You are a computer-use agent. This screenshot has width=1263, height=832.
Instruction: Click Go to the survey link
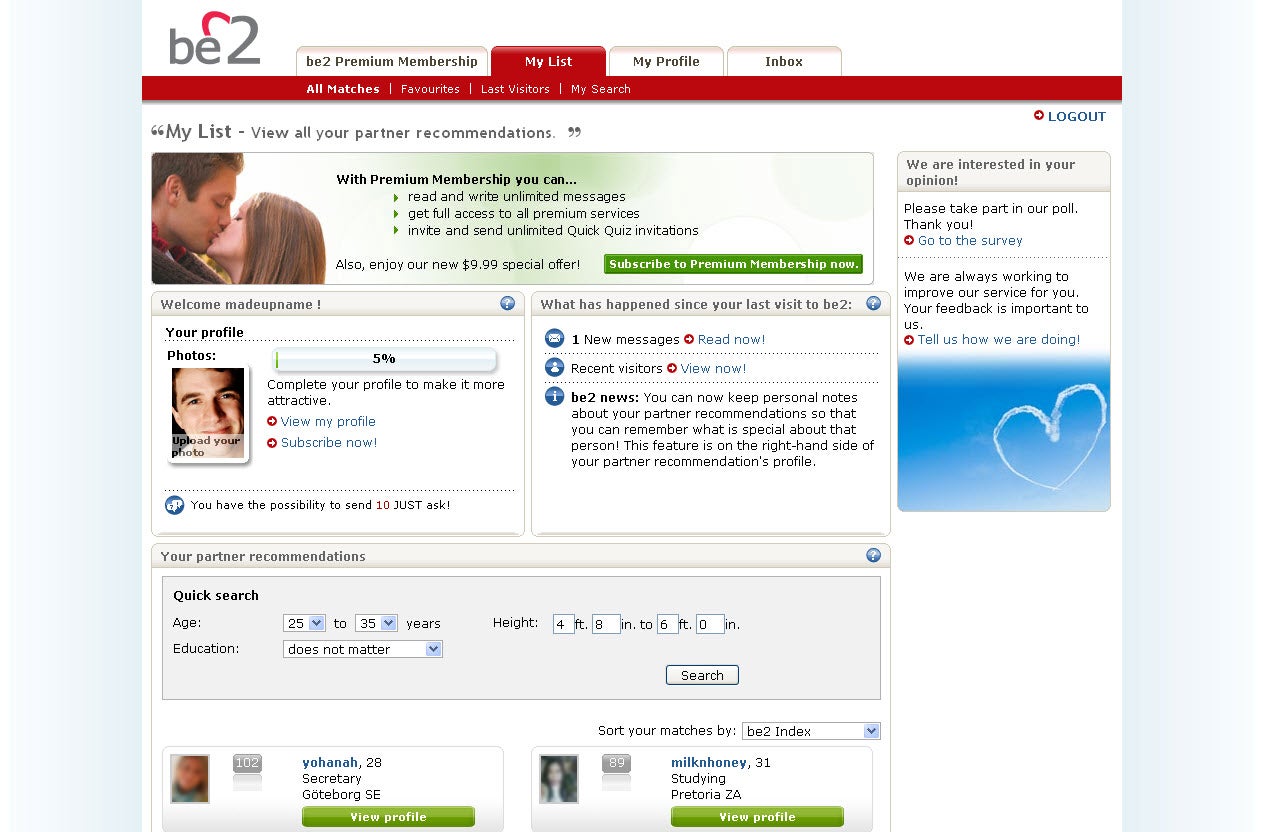tap(970, 240)
